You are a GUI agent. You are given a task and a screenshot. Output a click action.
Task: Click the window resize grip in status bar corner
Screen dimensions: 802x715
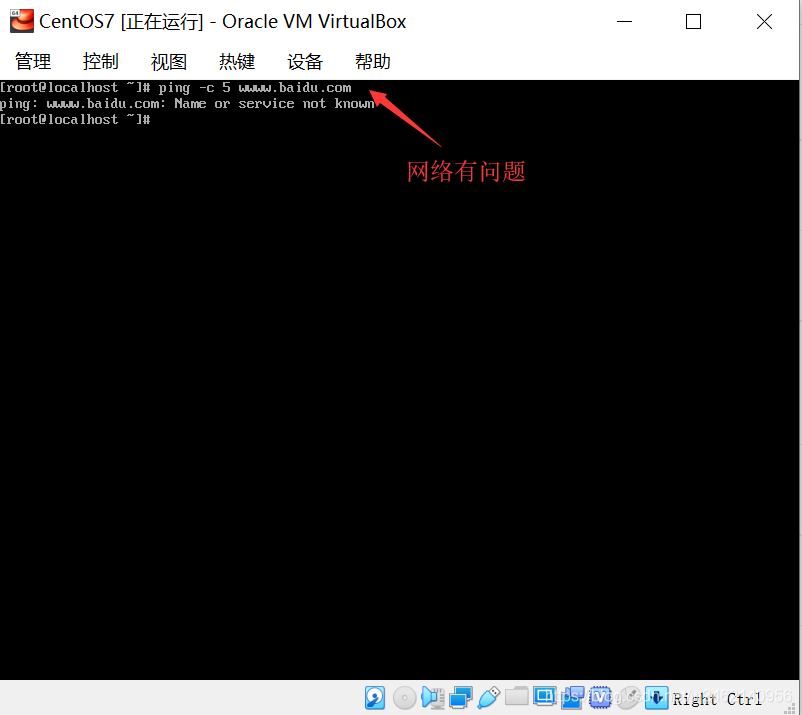[x=790, y=708]
